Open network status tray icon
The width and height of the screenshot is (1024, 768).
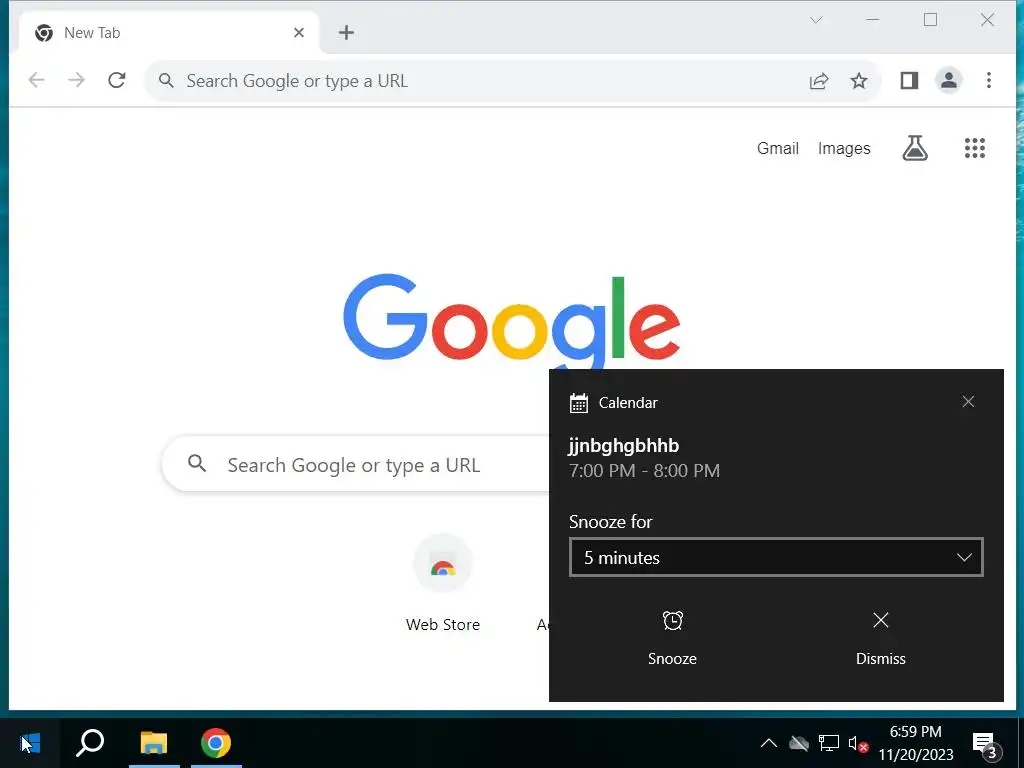(x=829, y=743)
